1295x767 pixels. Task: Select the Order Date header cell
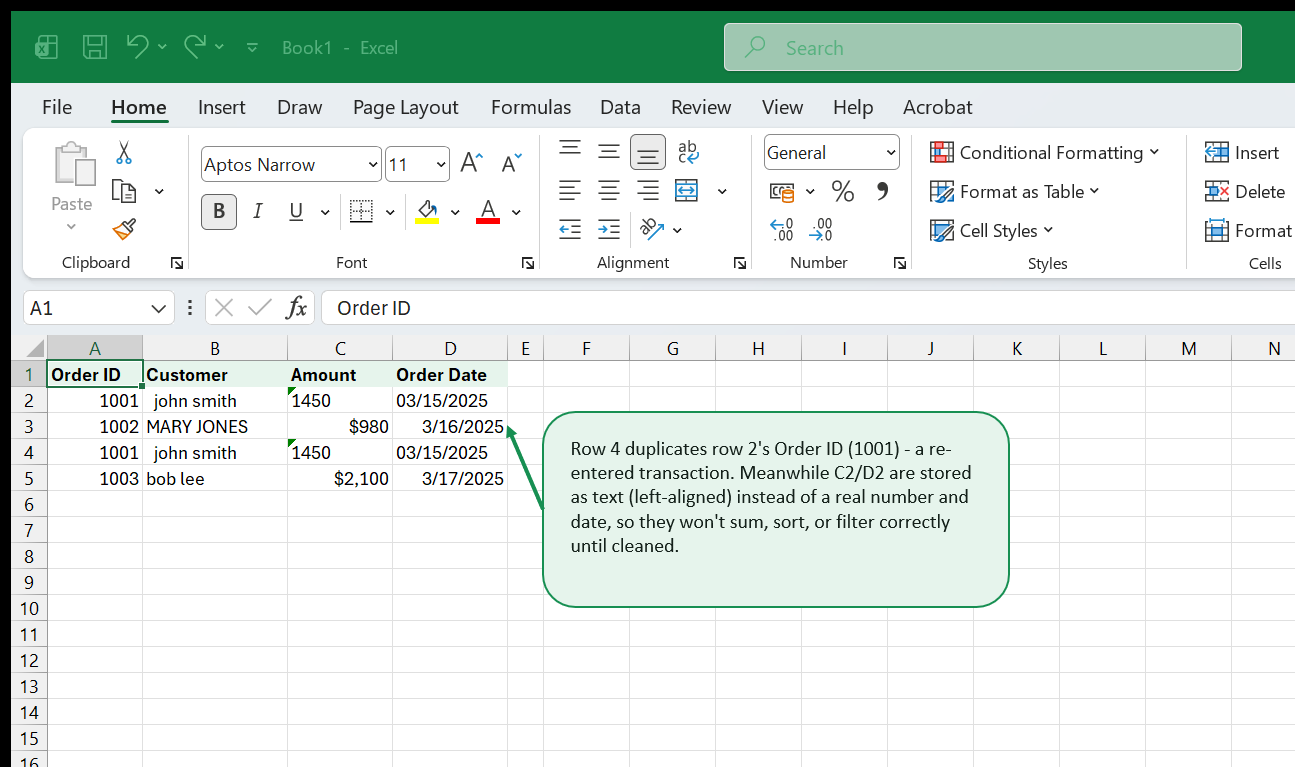click(450, 375)
